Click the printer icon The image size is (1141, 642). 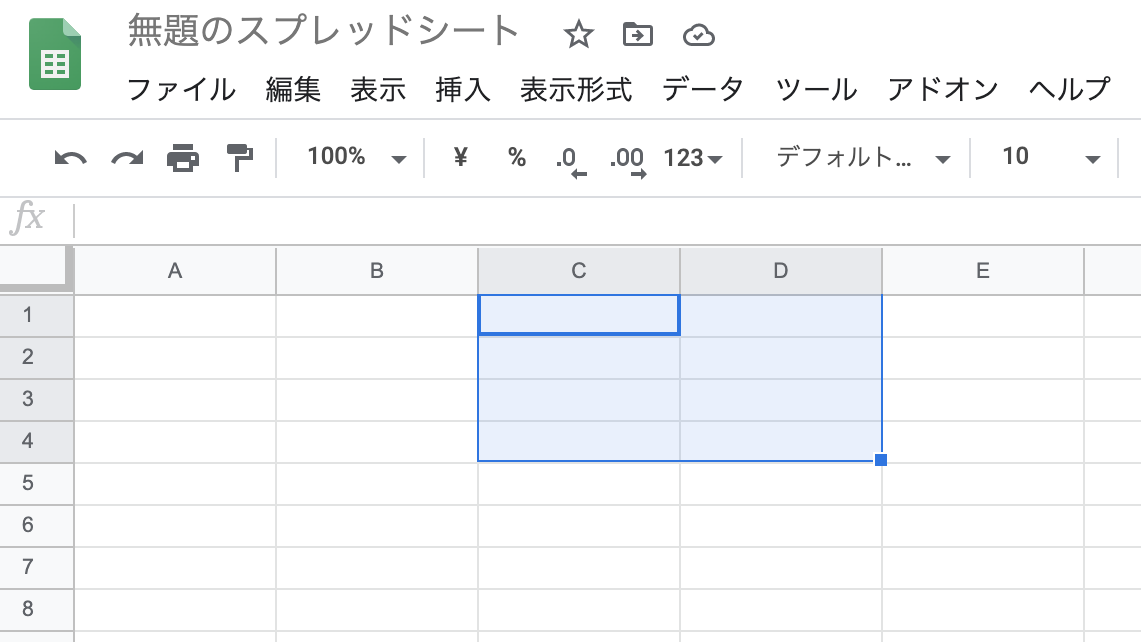point(183,157)
